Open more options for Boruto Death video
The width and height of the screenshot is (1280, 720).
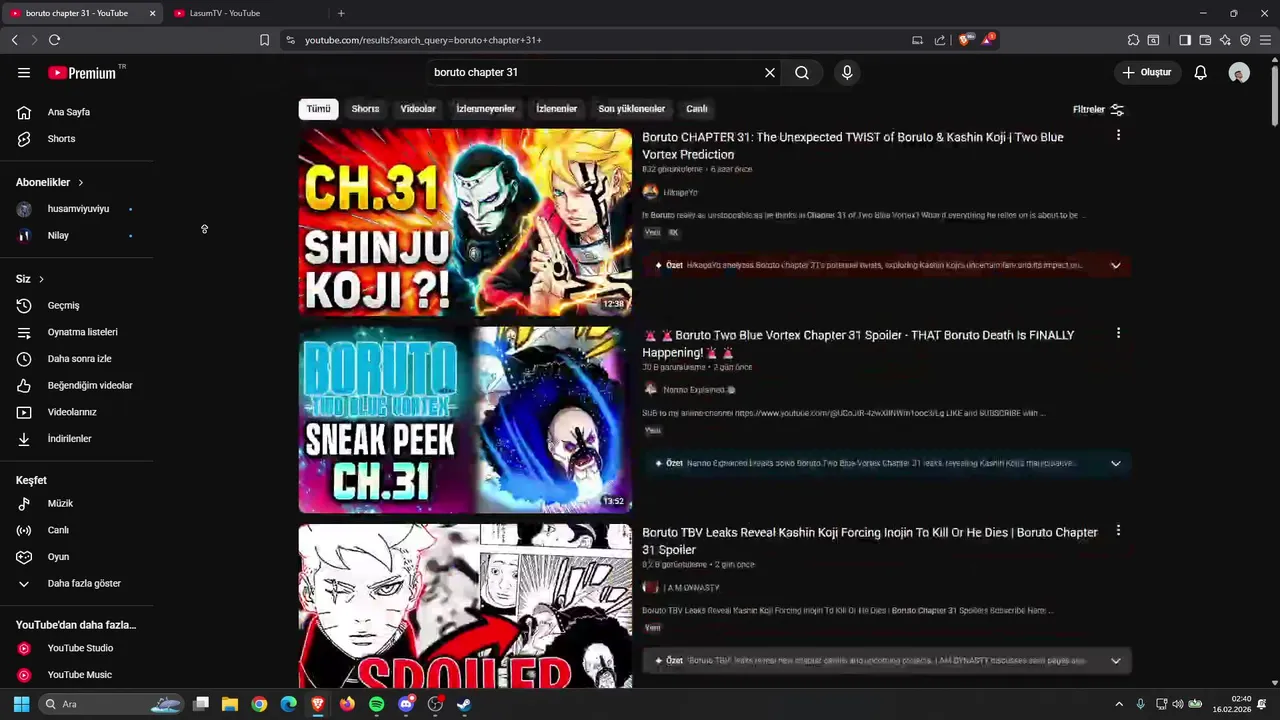[x=1118, y=333]
